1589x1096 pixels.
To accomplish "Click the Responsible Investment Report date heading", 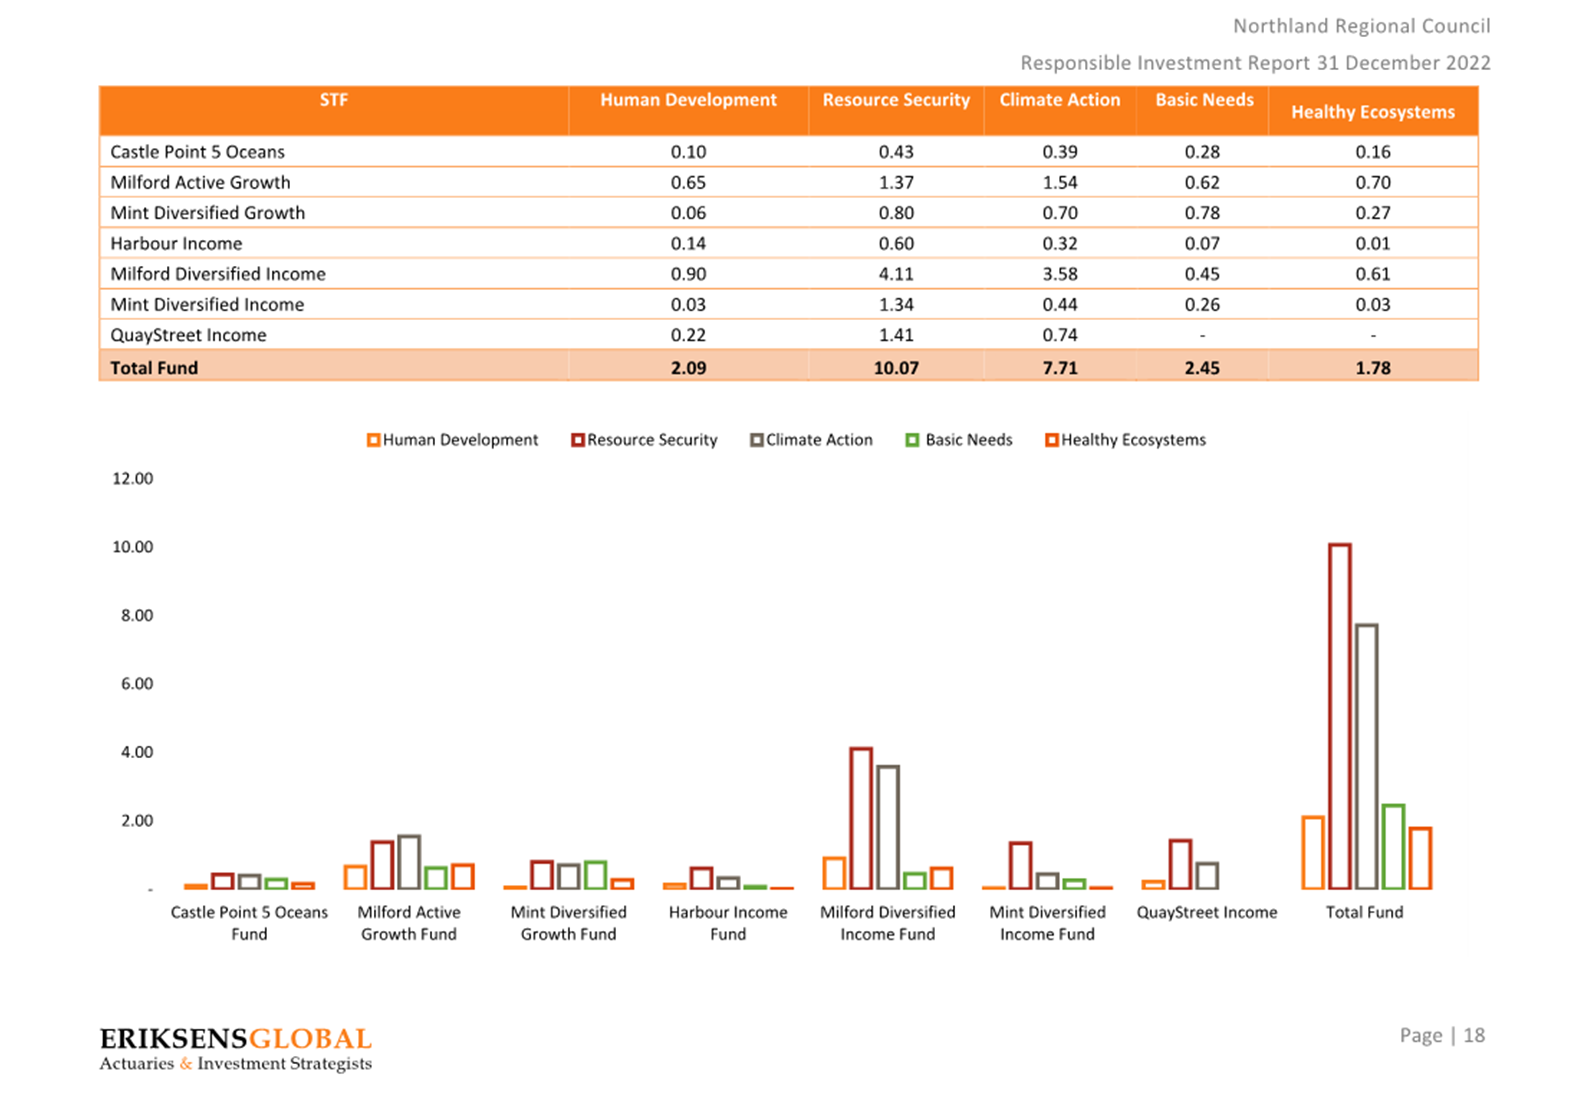I will [1255, 63].
